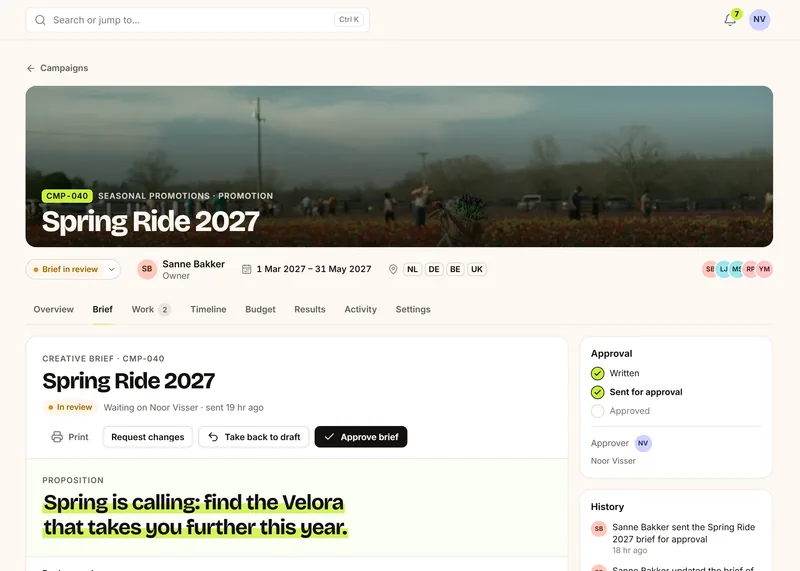Click Request changes button
Image resolution: width=800 pixels, height=571 pixels.
(147, 437)
